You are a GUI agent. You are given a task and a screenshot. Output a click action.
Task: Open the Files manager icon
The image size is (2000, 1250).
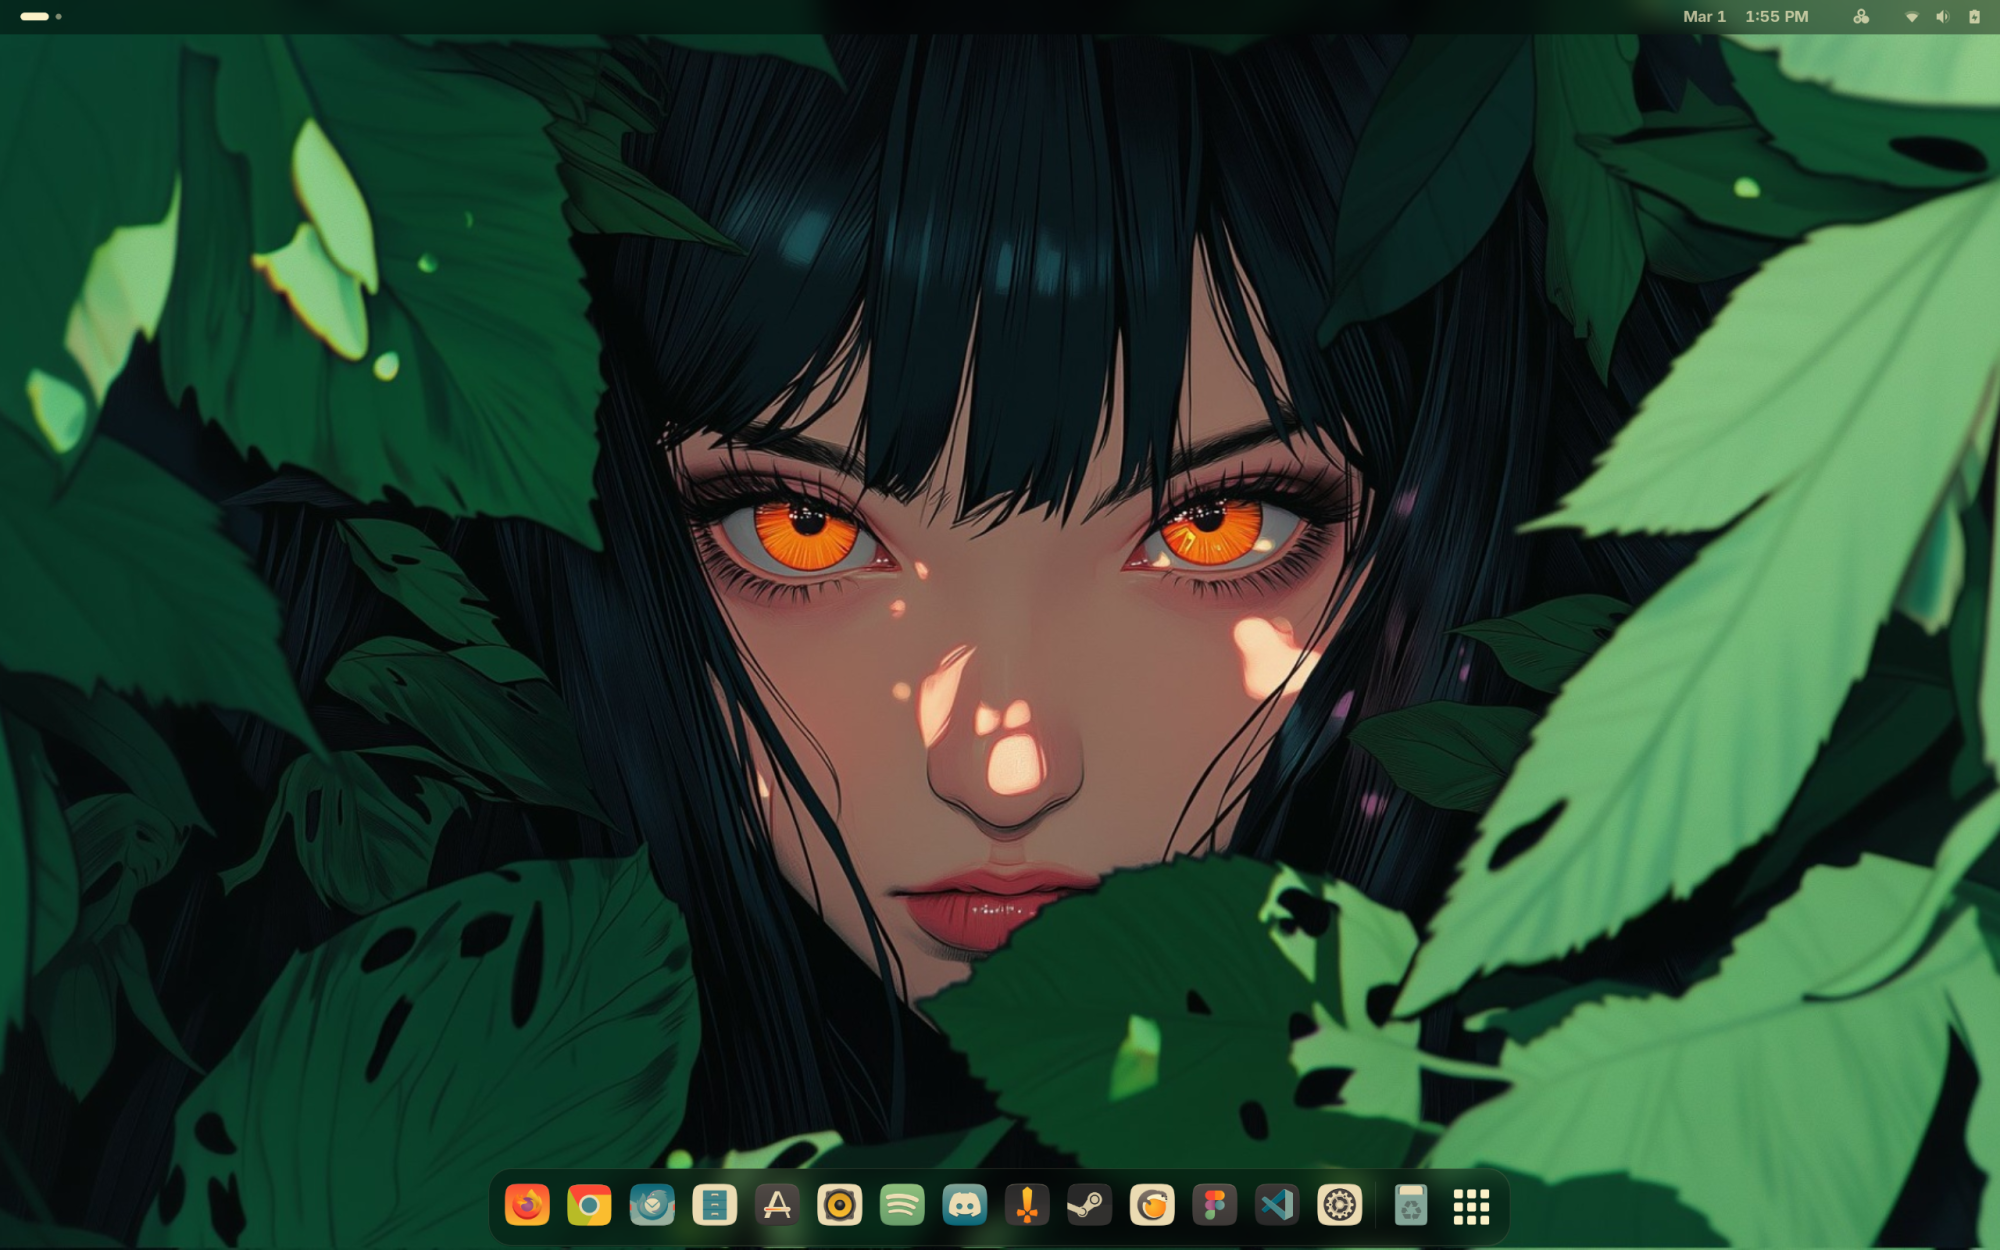(x=714, y=1206)
